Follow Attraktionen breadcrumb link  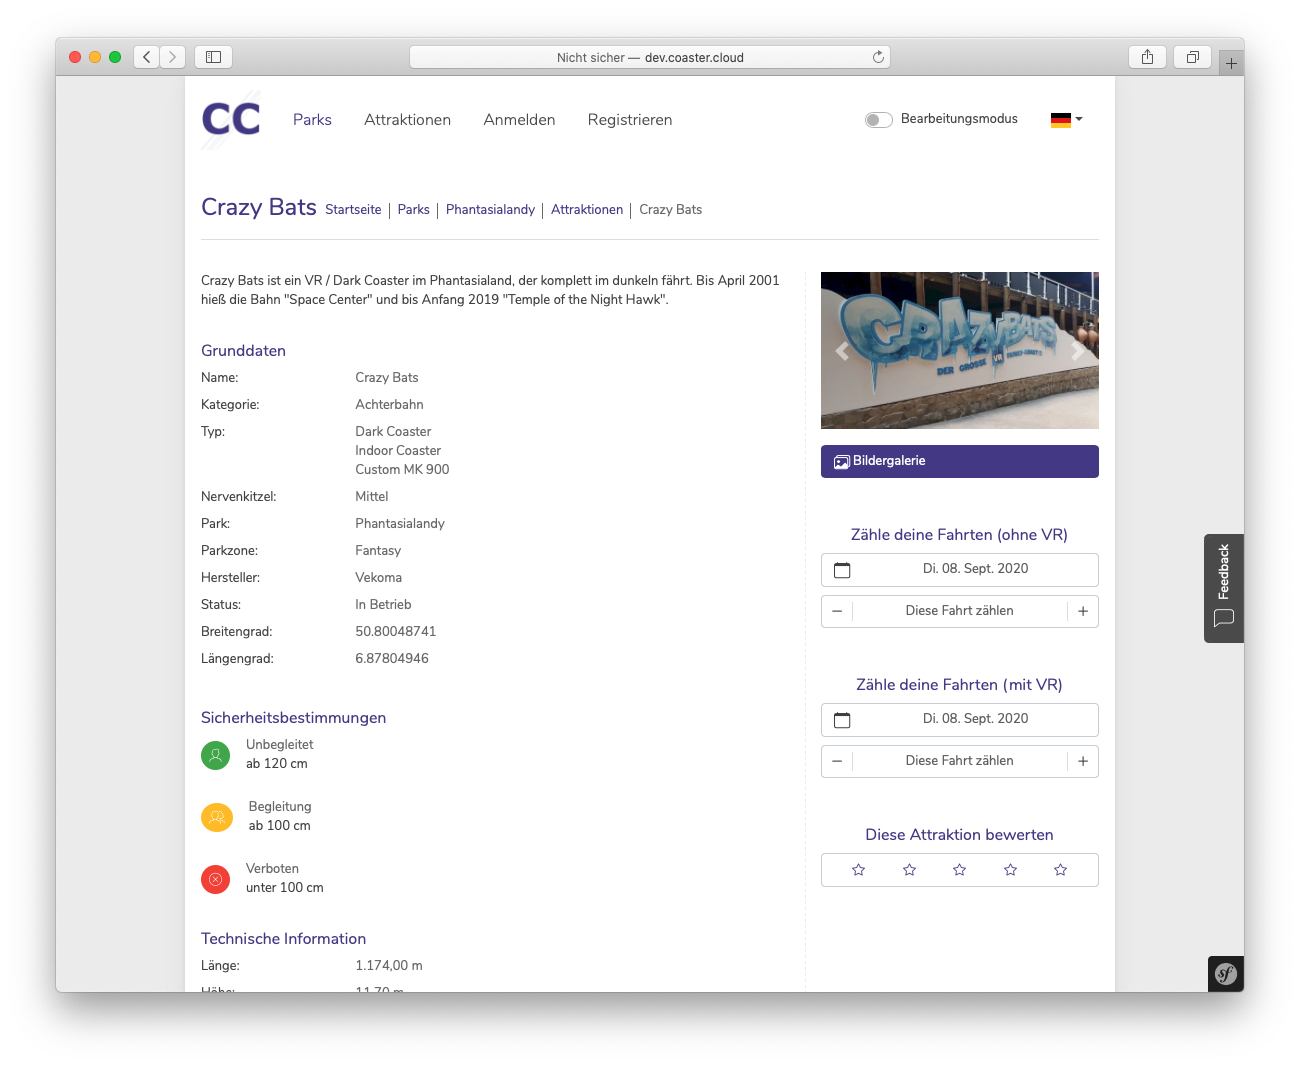tap(587, 210)
